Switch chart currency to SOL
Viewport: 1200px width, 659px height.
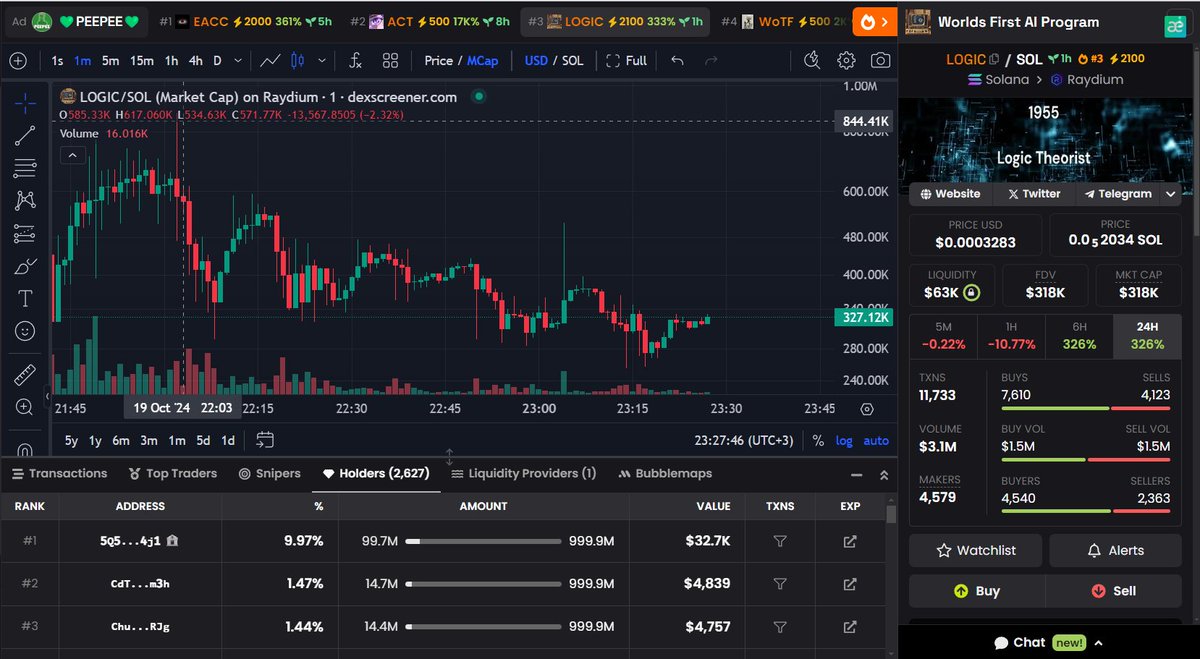[572, 61]
